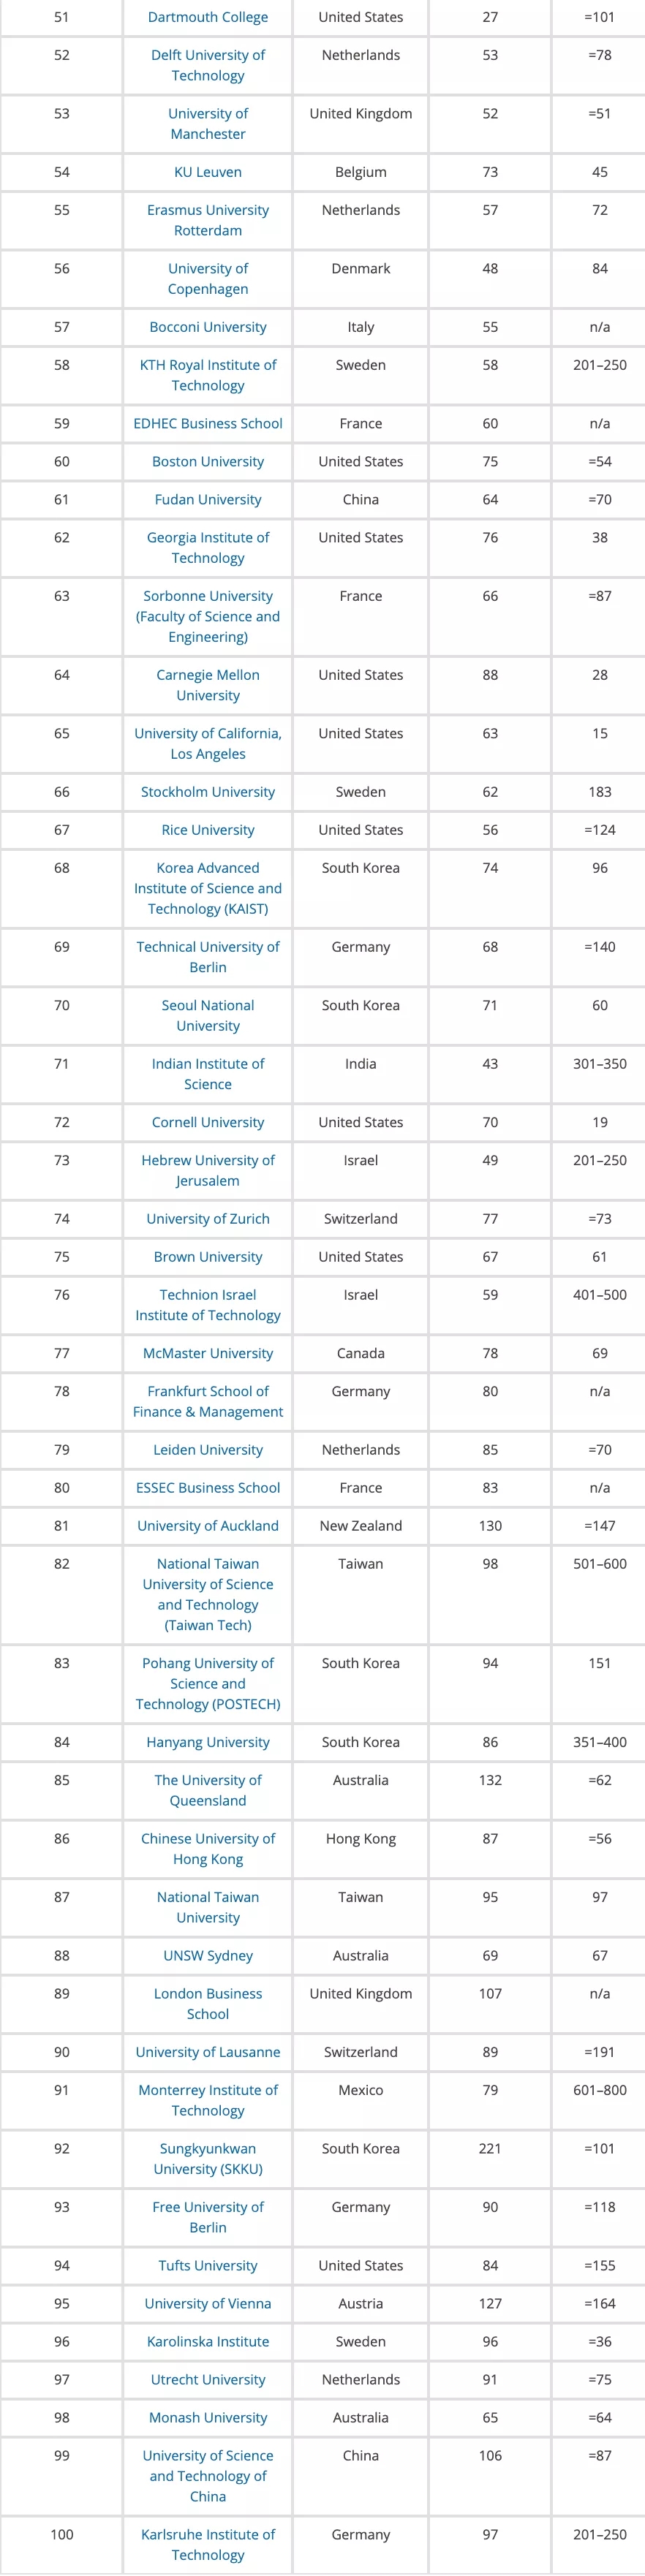The width and height of the screenshot is (645, 2576).
Task: Select the ESSEC Business School link
Action: tap(208, 1487)
